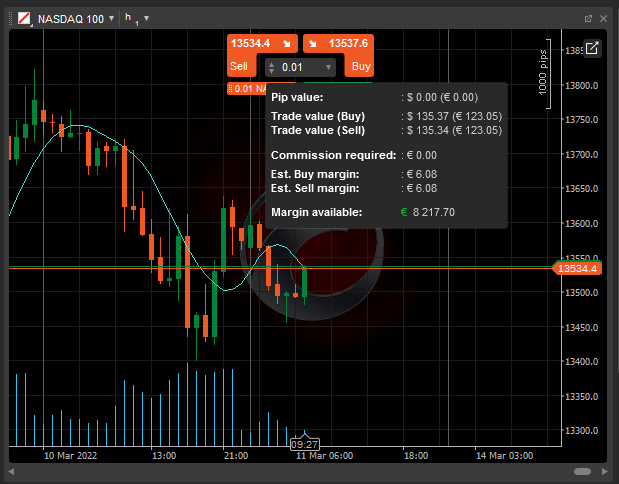Click the 13300.0 price axis label
The width and height of the screenshot is (619, 484).
pos(581,431)
